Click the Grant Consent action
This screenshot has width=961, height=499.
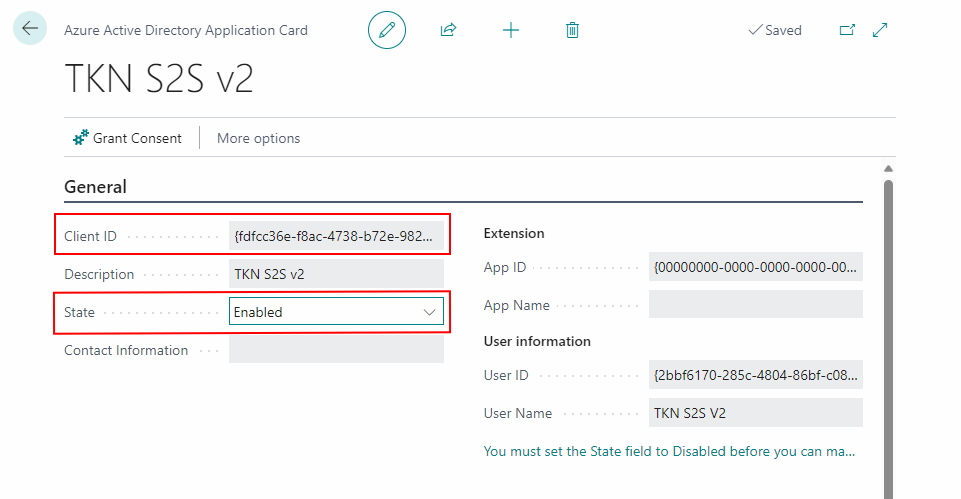tap(127, 138)
